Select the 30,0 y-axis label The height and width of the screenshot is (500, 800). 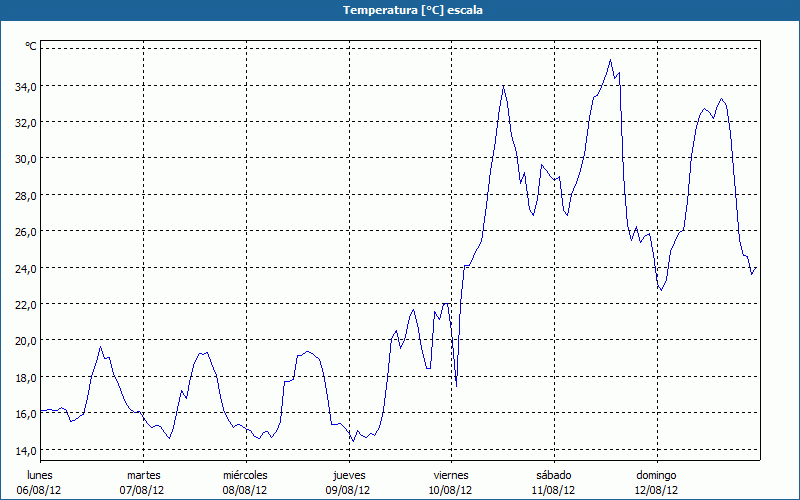point(25,158)
